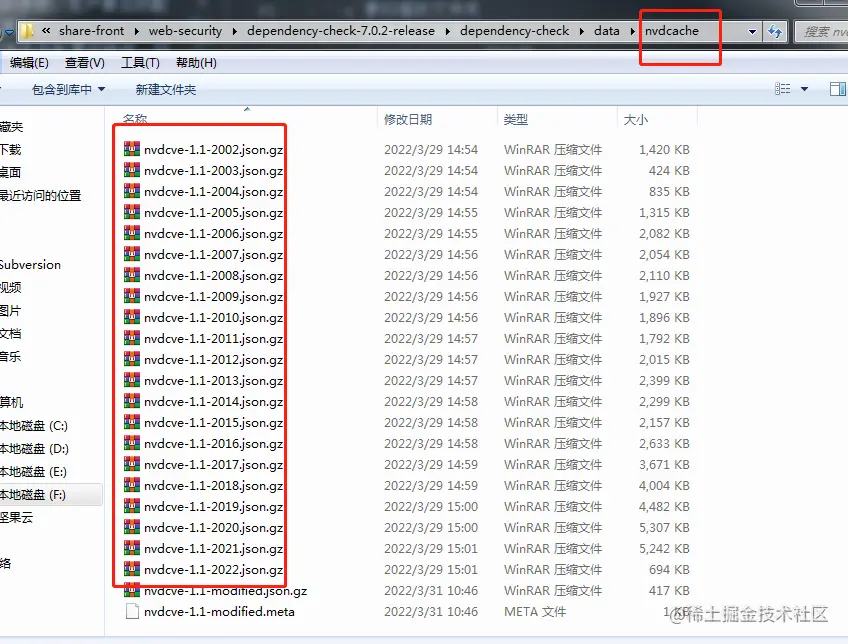The width and height of the screenshot is (848, 644).
Task: Click date cell 2022/3/31 10:46 of modified.meta
Action: point(431,612)
